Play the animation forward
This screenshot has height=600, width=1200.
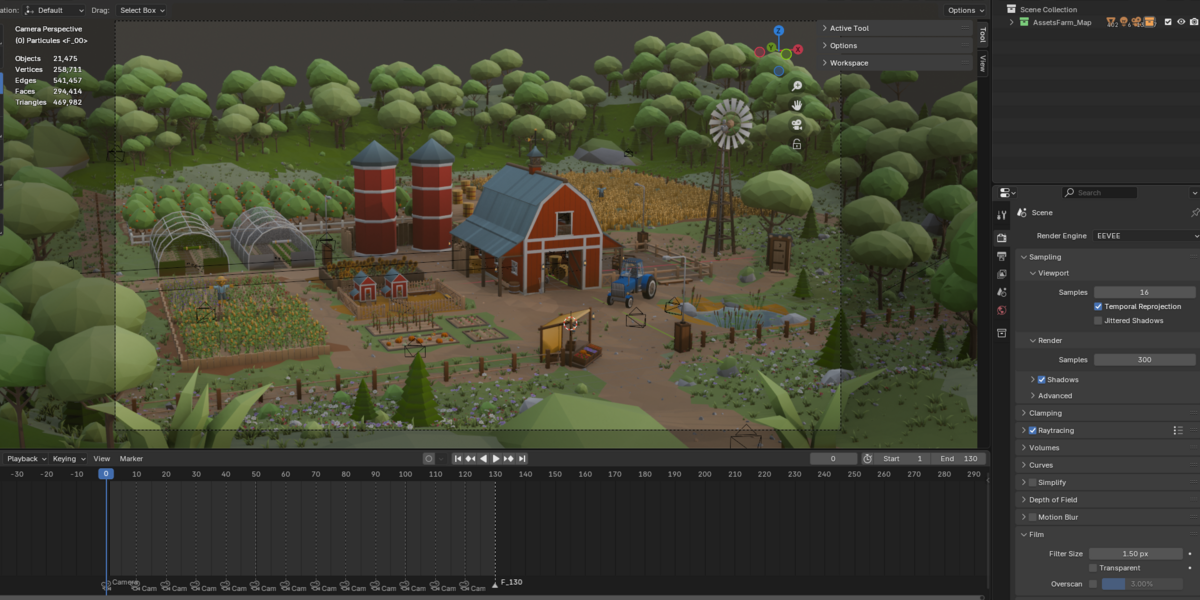coord(496,458)
